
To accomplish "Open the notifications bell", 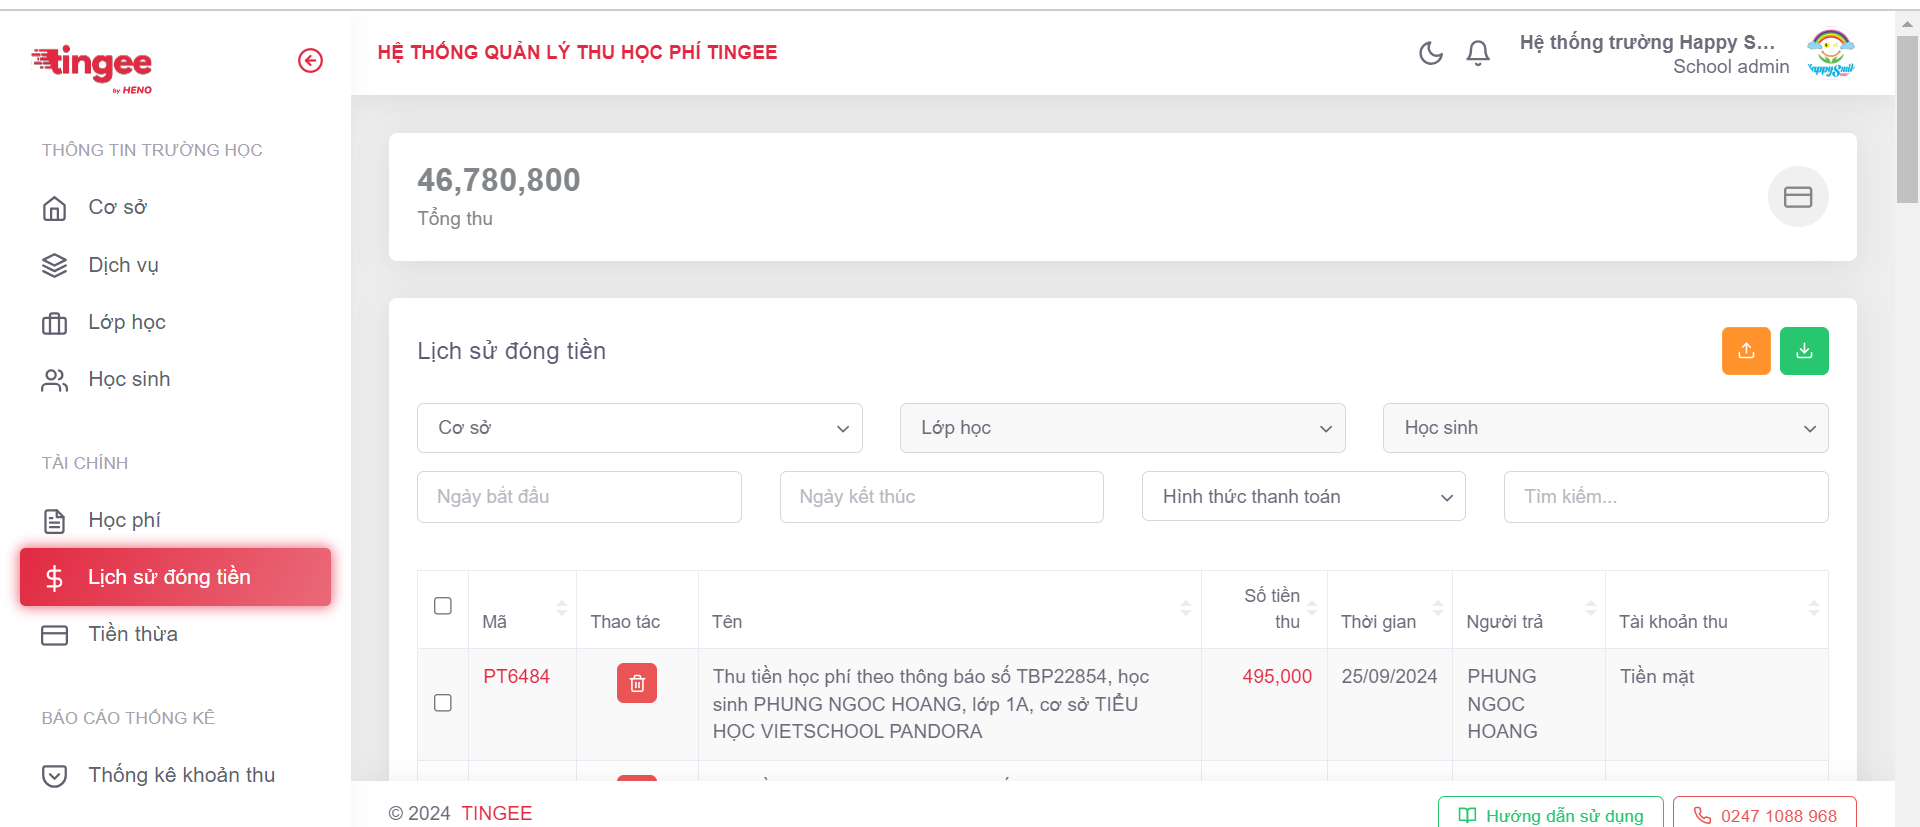I will click(x=1478, y=53).
